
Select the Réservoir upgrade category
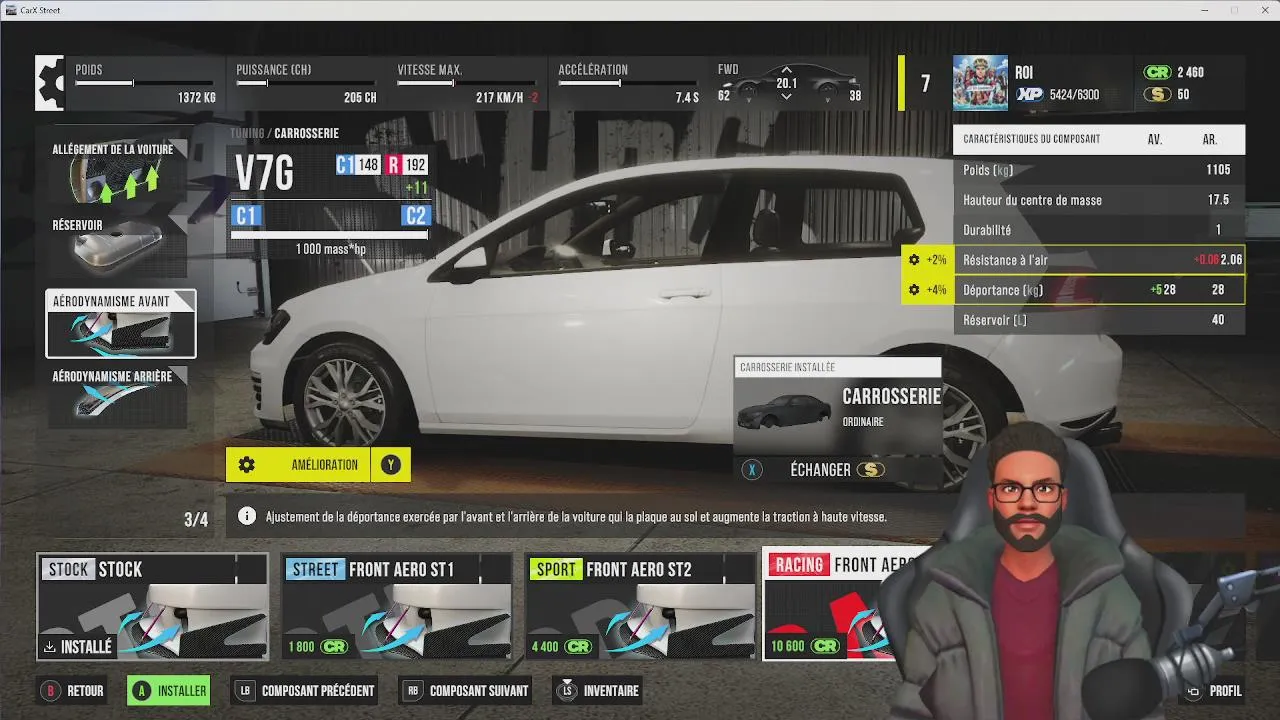click(x=117, y=246)
